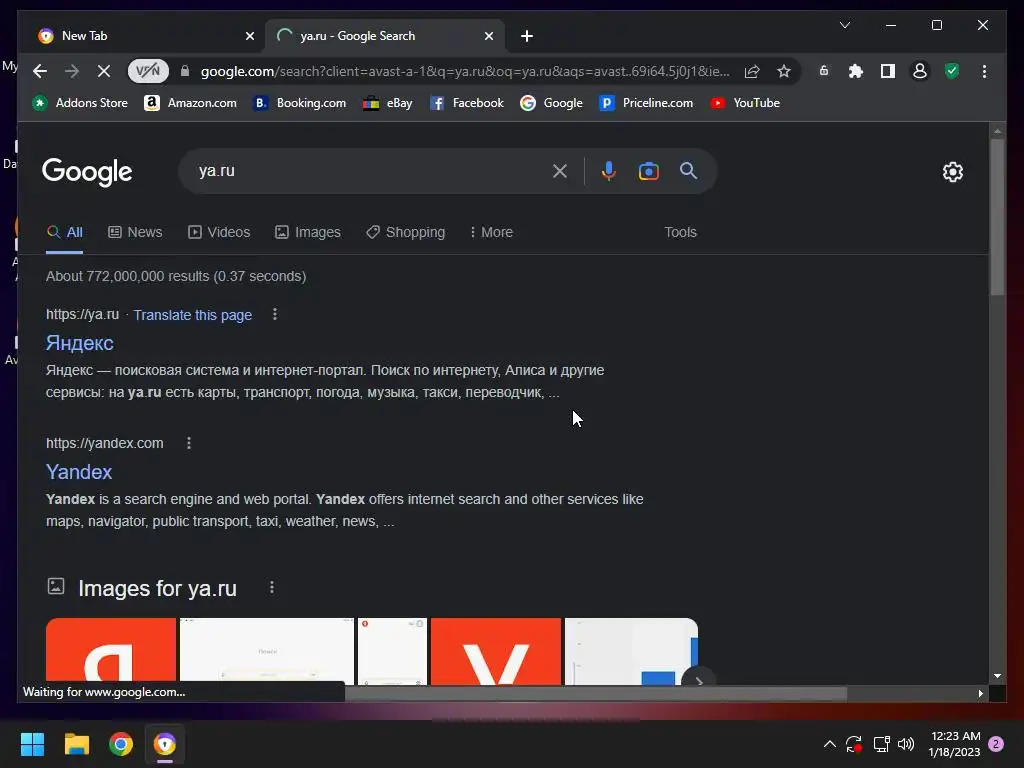
Task: Open the Amazon.com bookmark
Action: click(190, 103)
